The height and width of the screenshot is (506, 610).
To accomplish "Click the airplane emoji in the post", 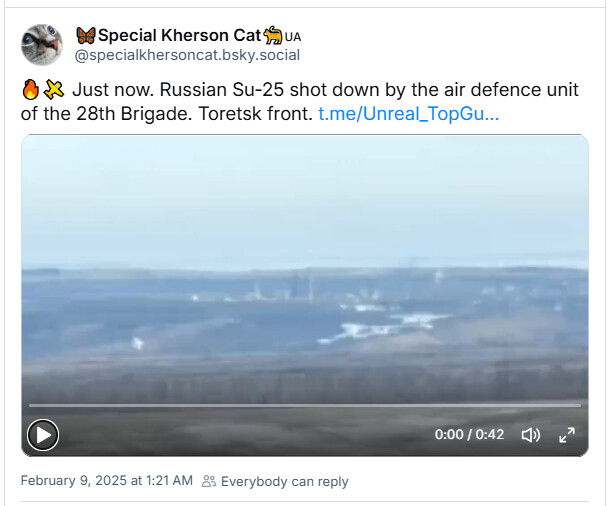I will (x=54, y=89).
